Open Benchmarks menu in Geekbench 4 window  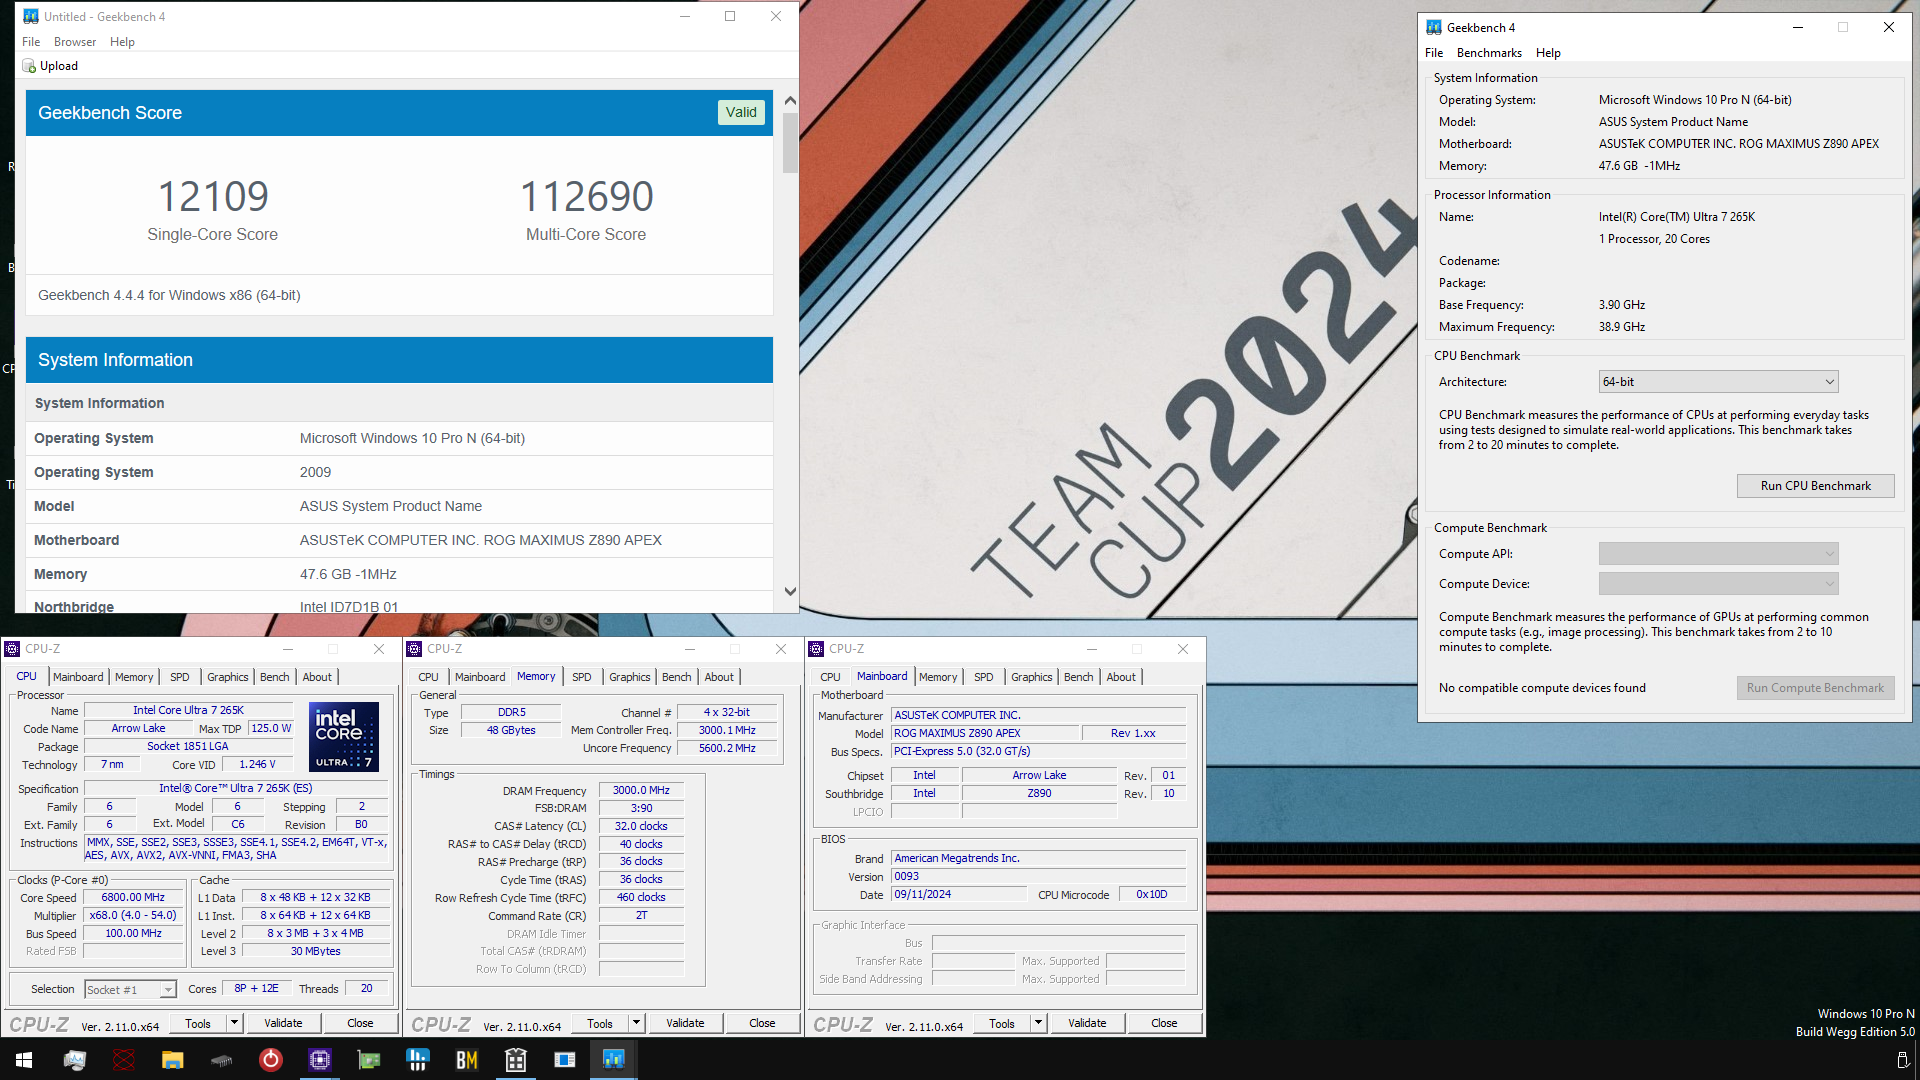point(1489,53)
